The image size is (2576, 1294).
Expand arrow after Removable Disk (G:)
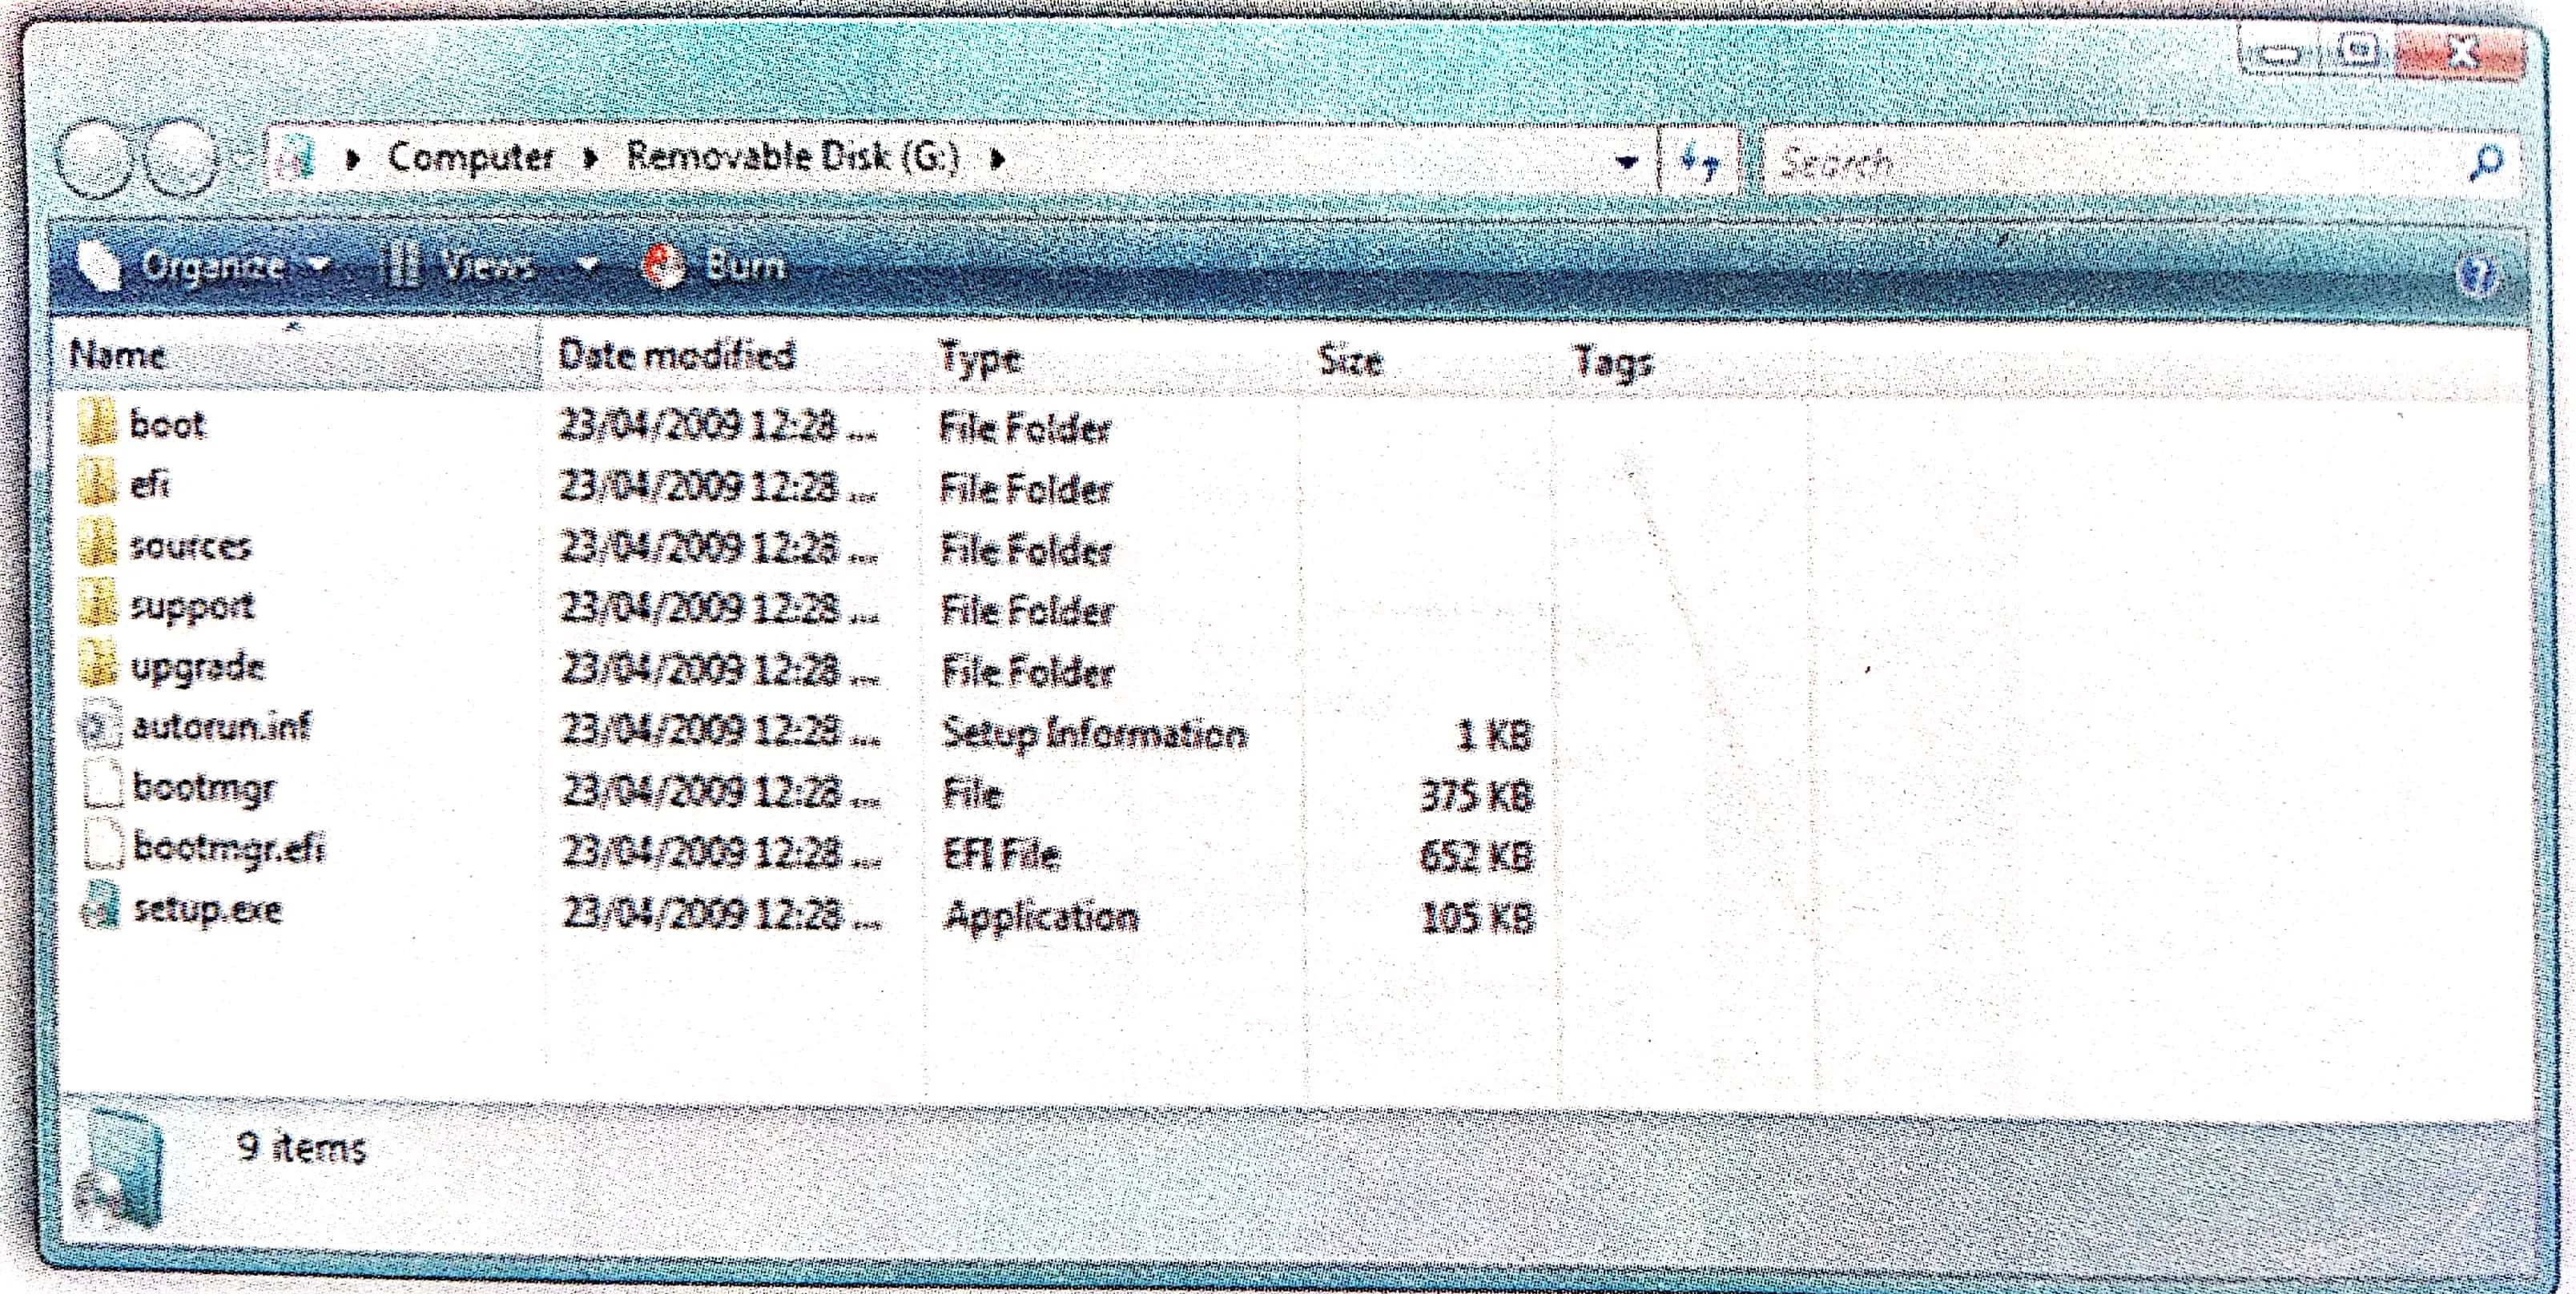pyautogui.click(x=997, y=158)
